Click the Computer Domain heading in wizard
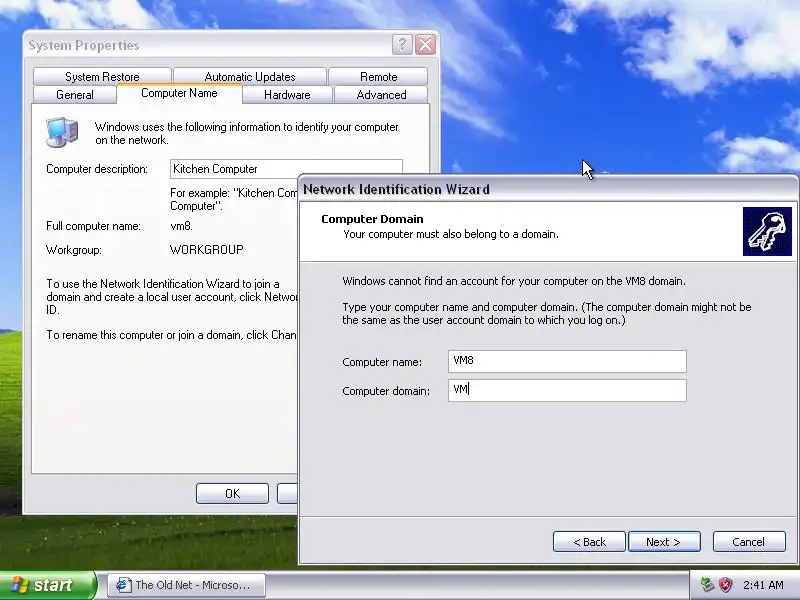The image size is (800, 600). 372,219
